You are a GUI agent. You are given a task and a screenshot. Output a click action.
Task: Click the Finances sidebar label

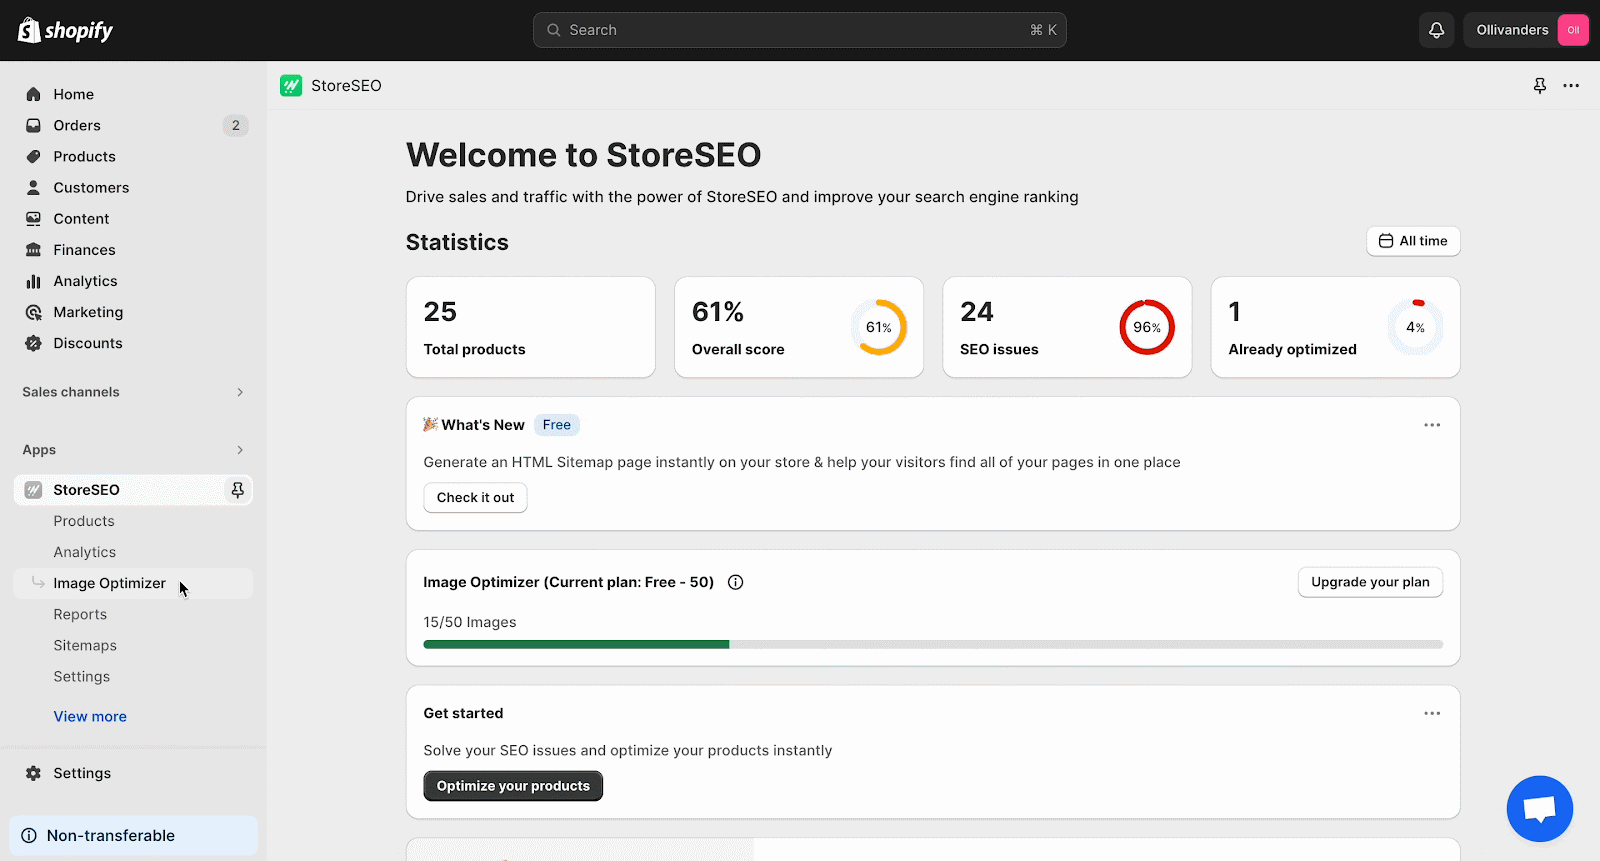point(84,250)
